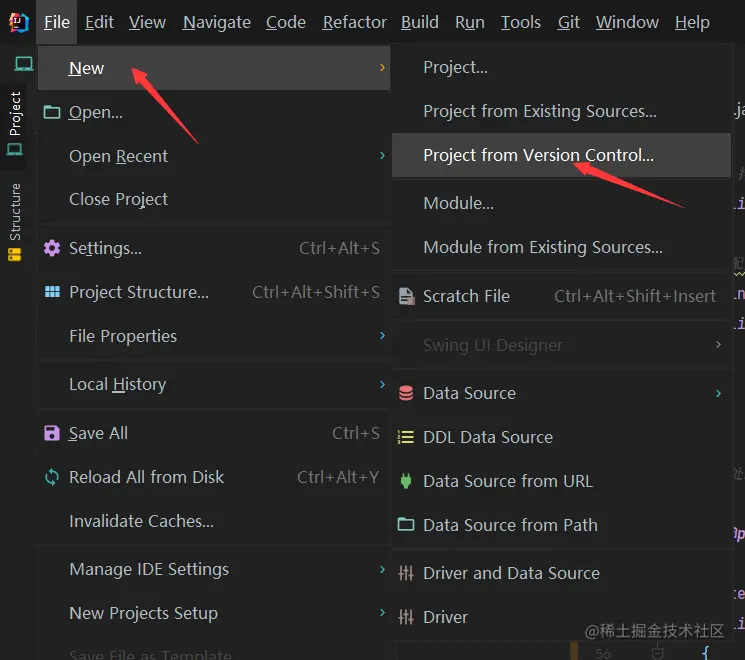Expand the Data Source submenu chevron

click(718, 393)
